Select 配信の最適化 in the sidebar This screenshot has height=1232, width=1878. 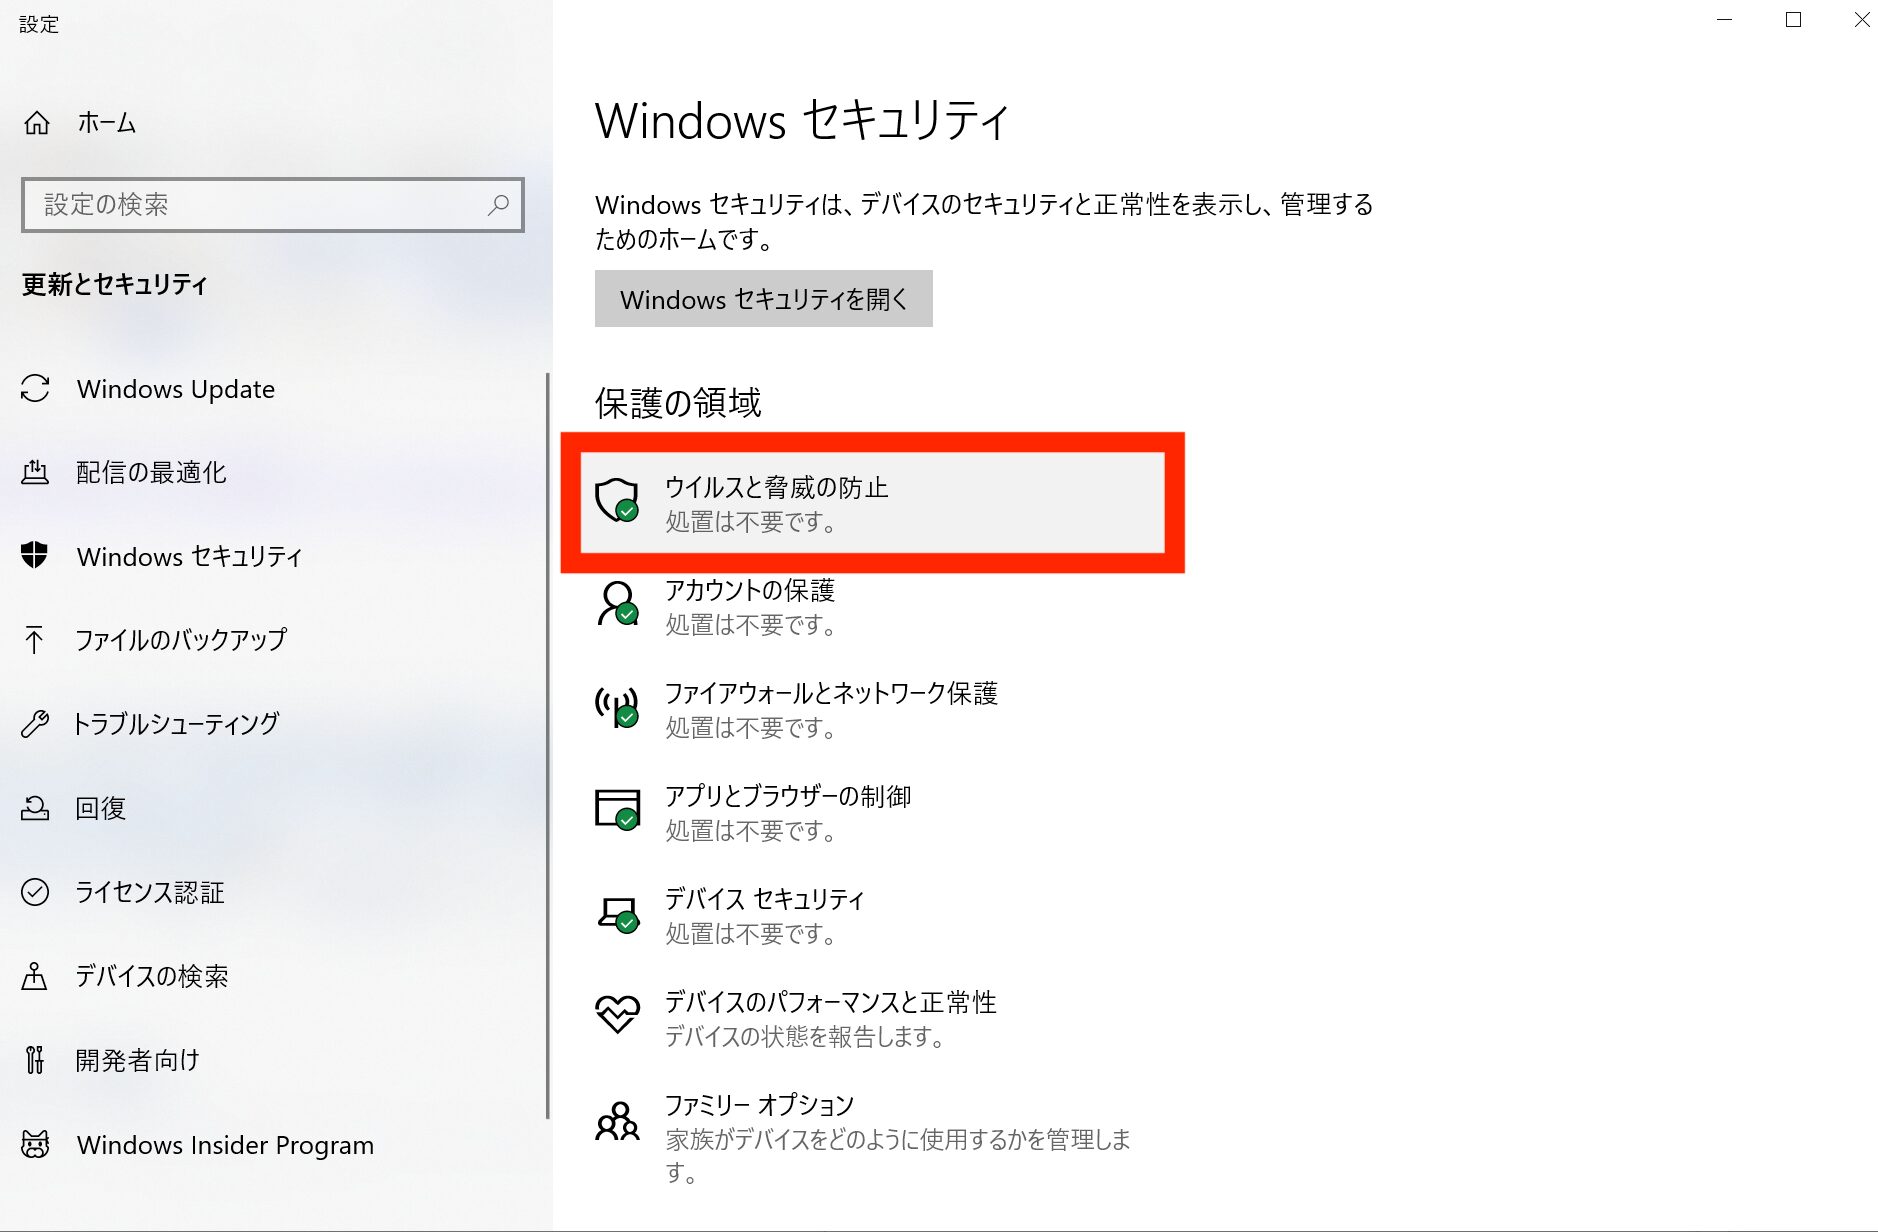151,472
